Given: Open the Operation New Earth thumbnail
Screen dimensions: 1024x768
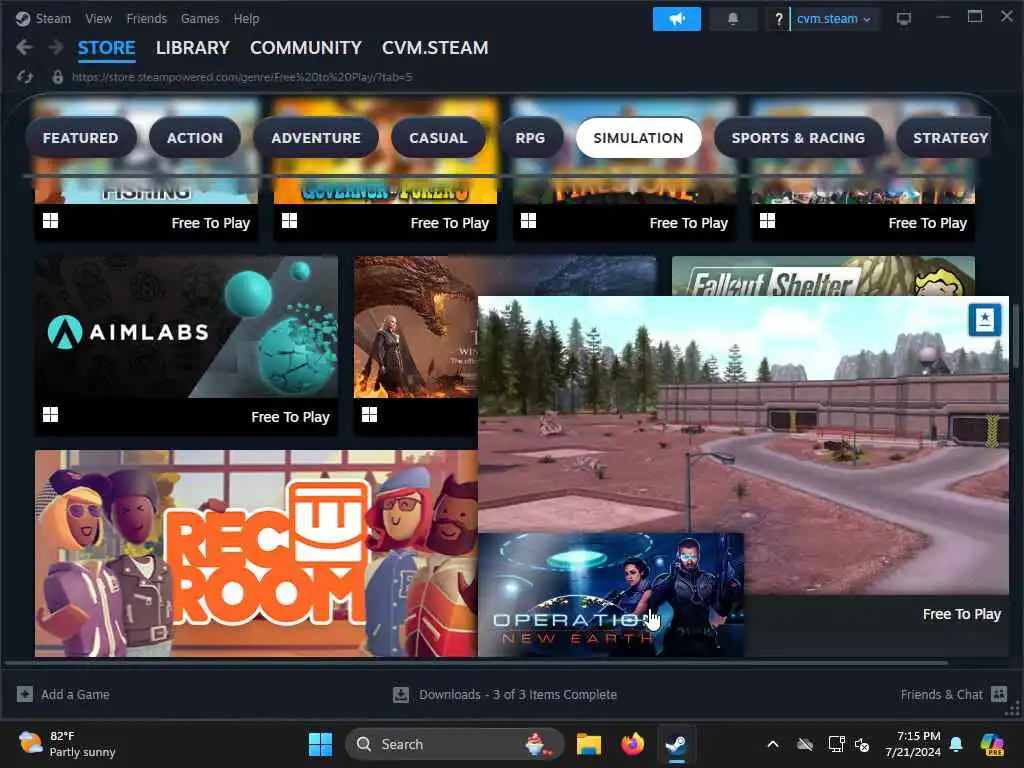Looking at the screenshot, I should (611, 594).
